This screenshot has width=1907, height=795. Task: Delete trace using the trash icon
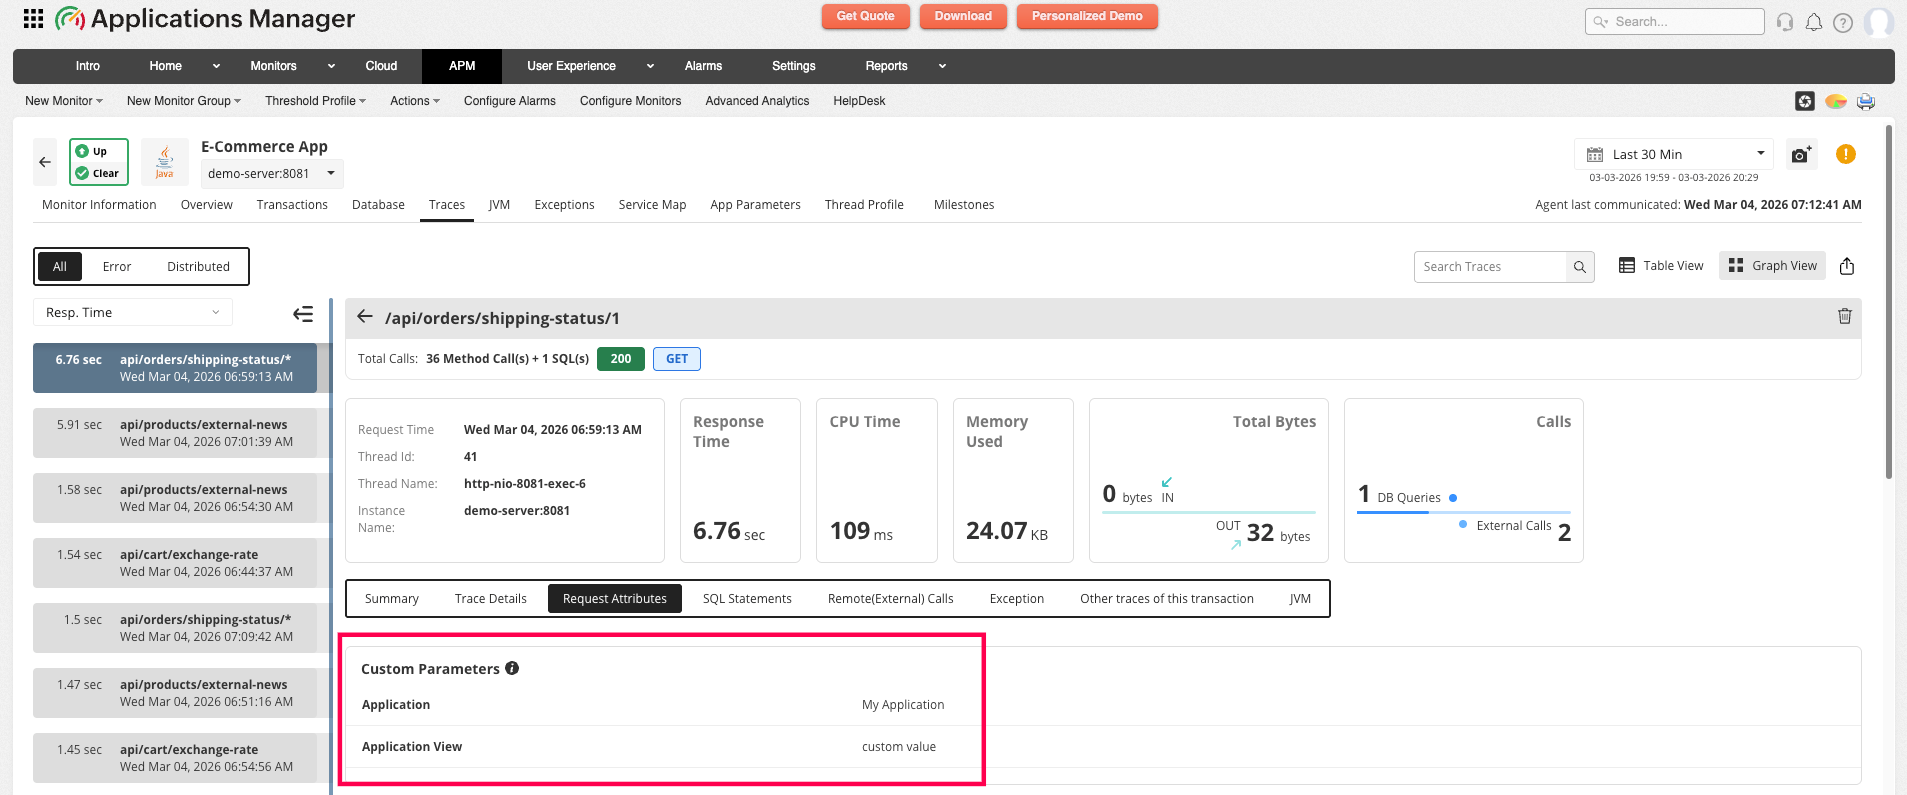pyautogui.click(x=1844, y=317)
